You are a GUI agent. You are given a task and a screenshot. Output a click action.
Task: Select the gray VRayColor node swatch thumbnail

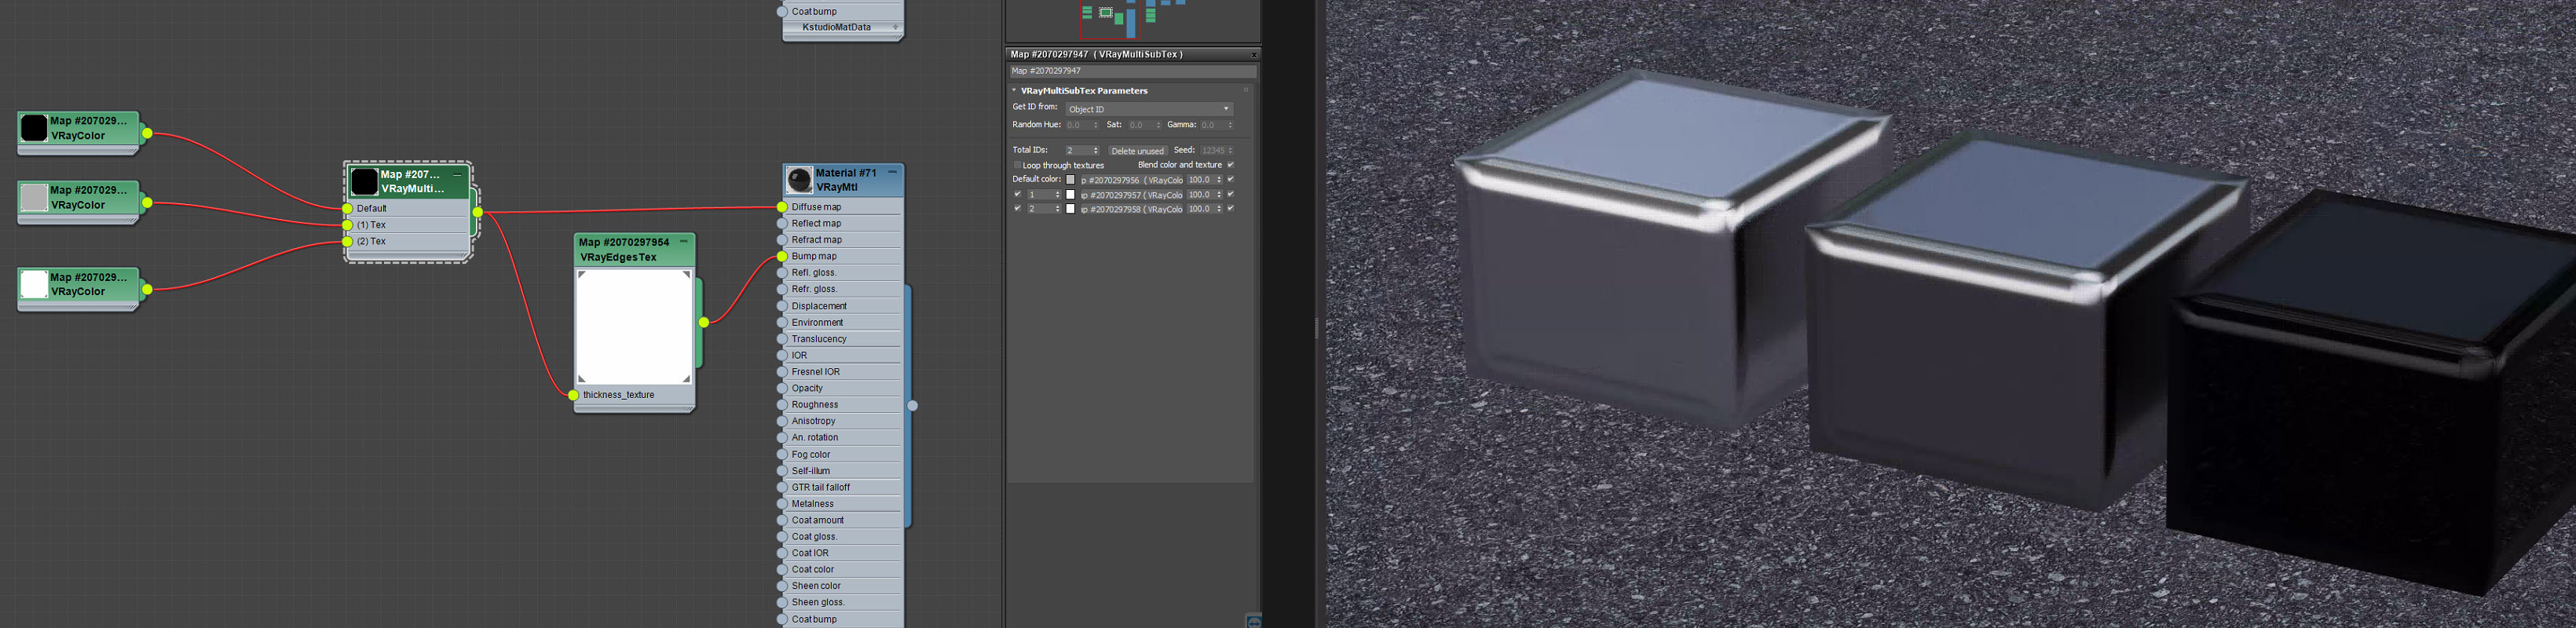coord(34,197)
